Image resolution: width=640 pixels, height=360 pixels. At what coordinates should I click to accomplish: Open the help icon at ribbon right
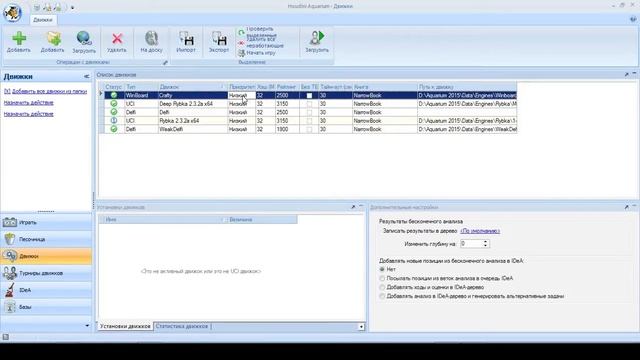(633, 19)
